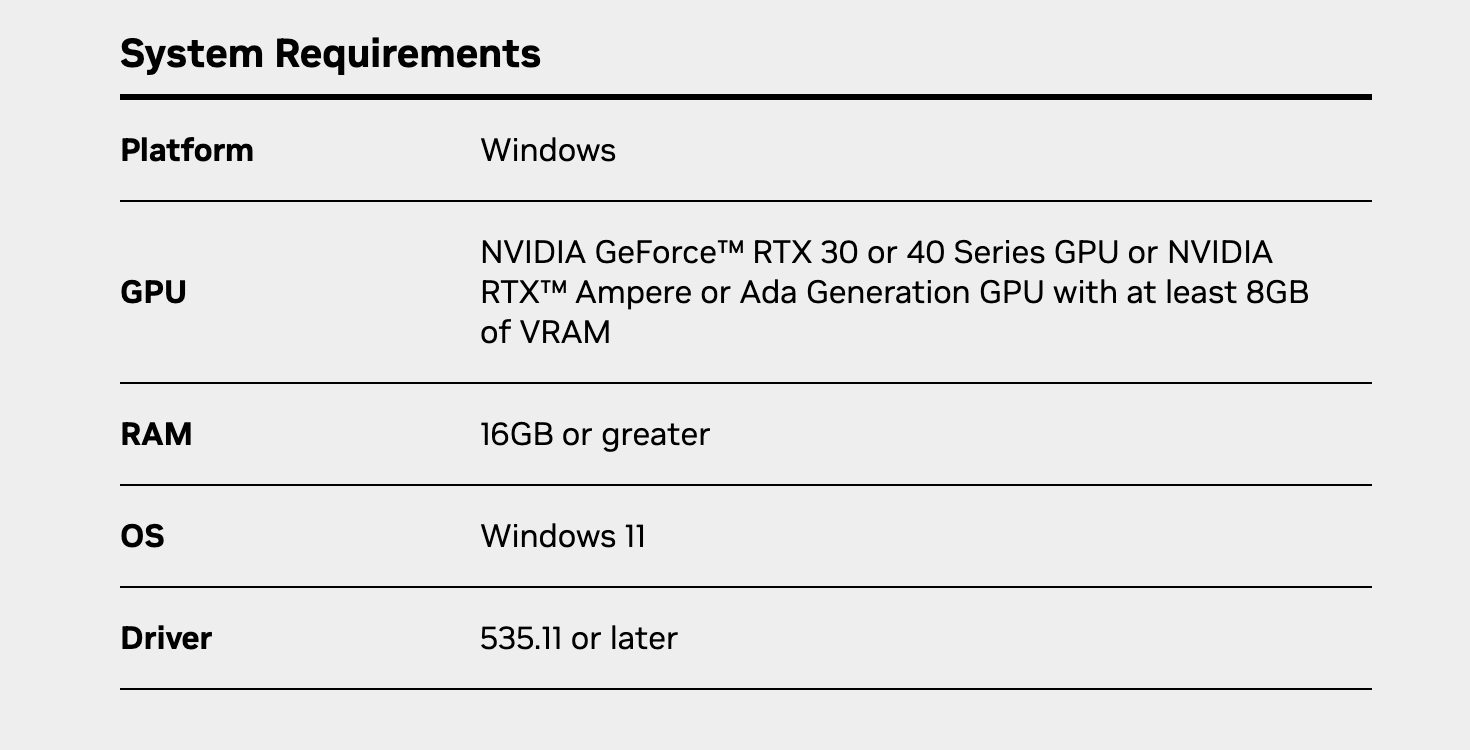Click the divider line between Platform and GPU
1470x750 pixels.
point(746,201)
